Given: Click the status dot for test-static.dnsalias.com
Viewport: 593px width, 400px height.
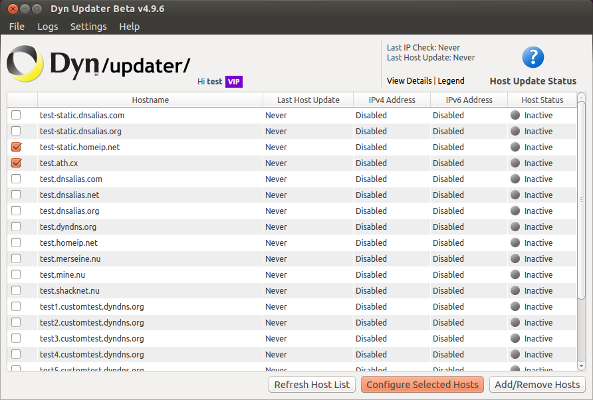Looking at the screenshot, I should (515, 115).
